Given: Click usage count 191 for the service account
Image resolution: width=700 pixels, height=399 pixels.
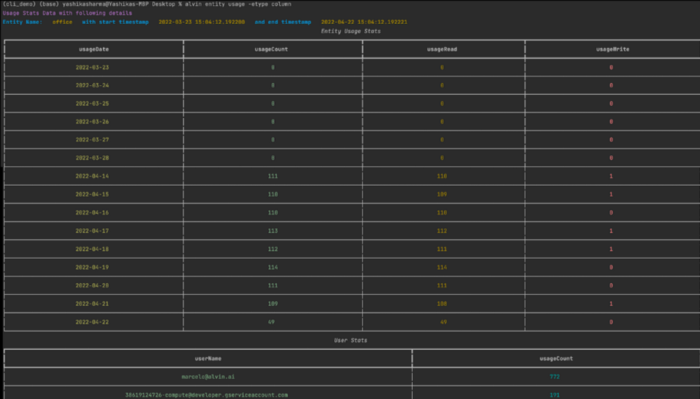Looking at the screenshot, I should pyautogui.click(x=554, y=395).
